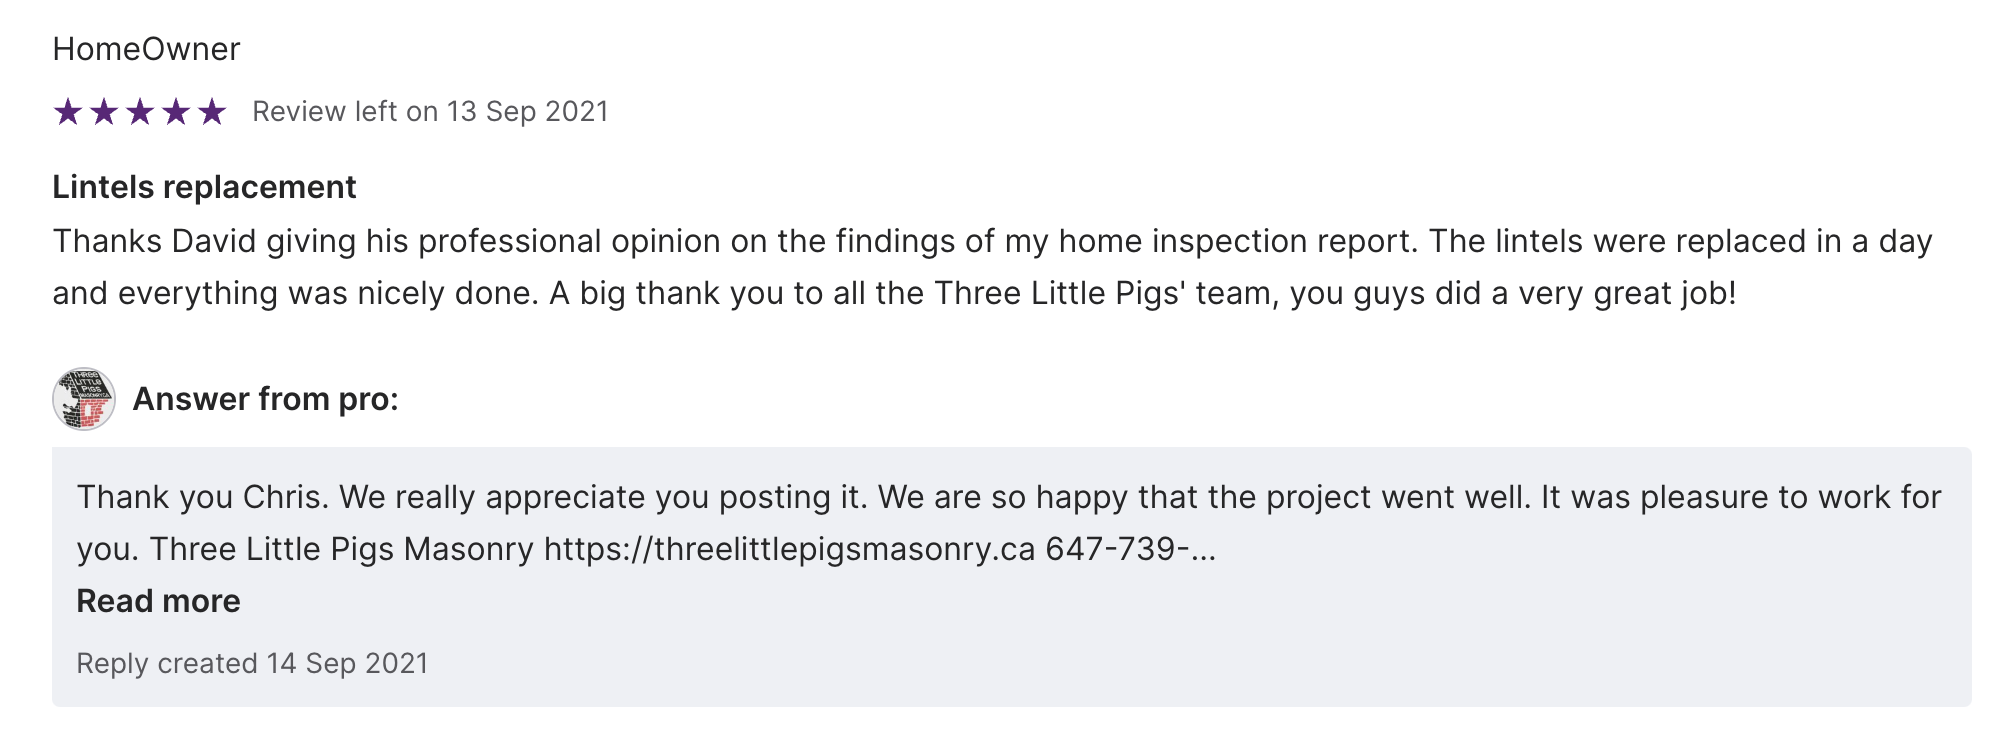The height and width of the screenshot is (748, 2000).
Task: Click the Thank you Chris reply line
Action: click(202, 497)
